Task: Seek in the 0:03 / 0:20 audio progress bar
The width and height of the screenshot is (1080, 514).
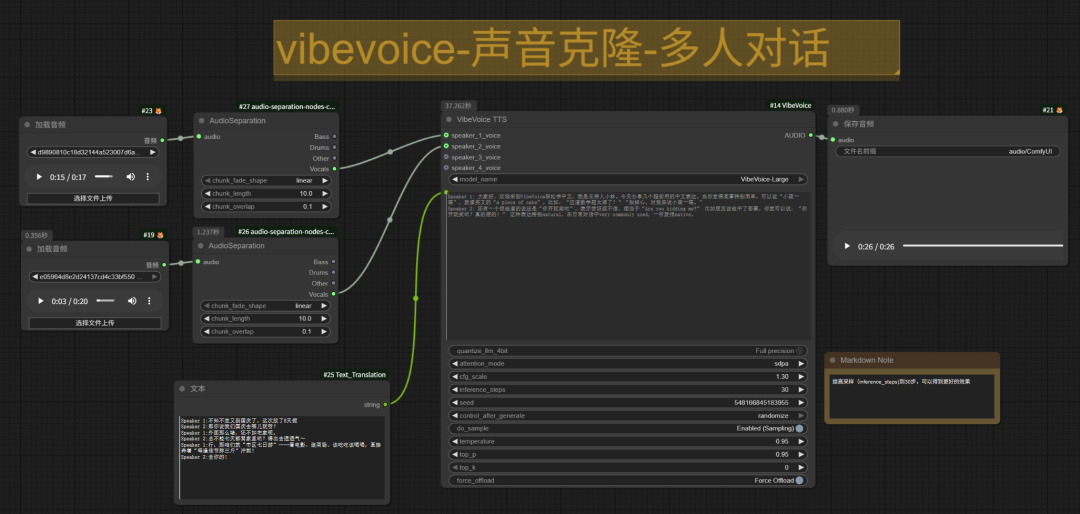Action: (x=105, y=301)
